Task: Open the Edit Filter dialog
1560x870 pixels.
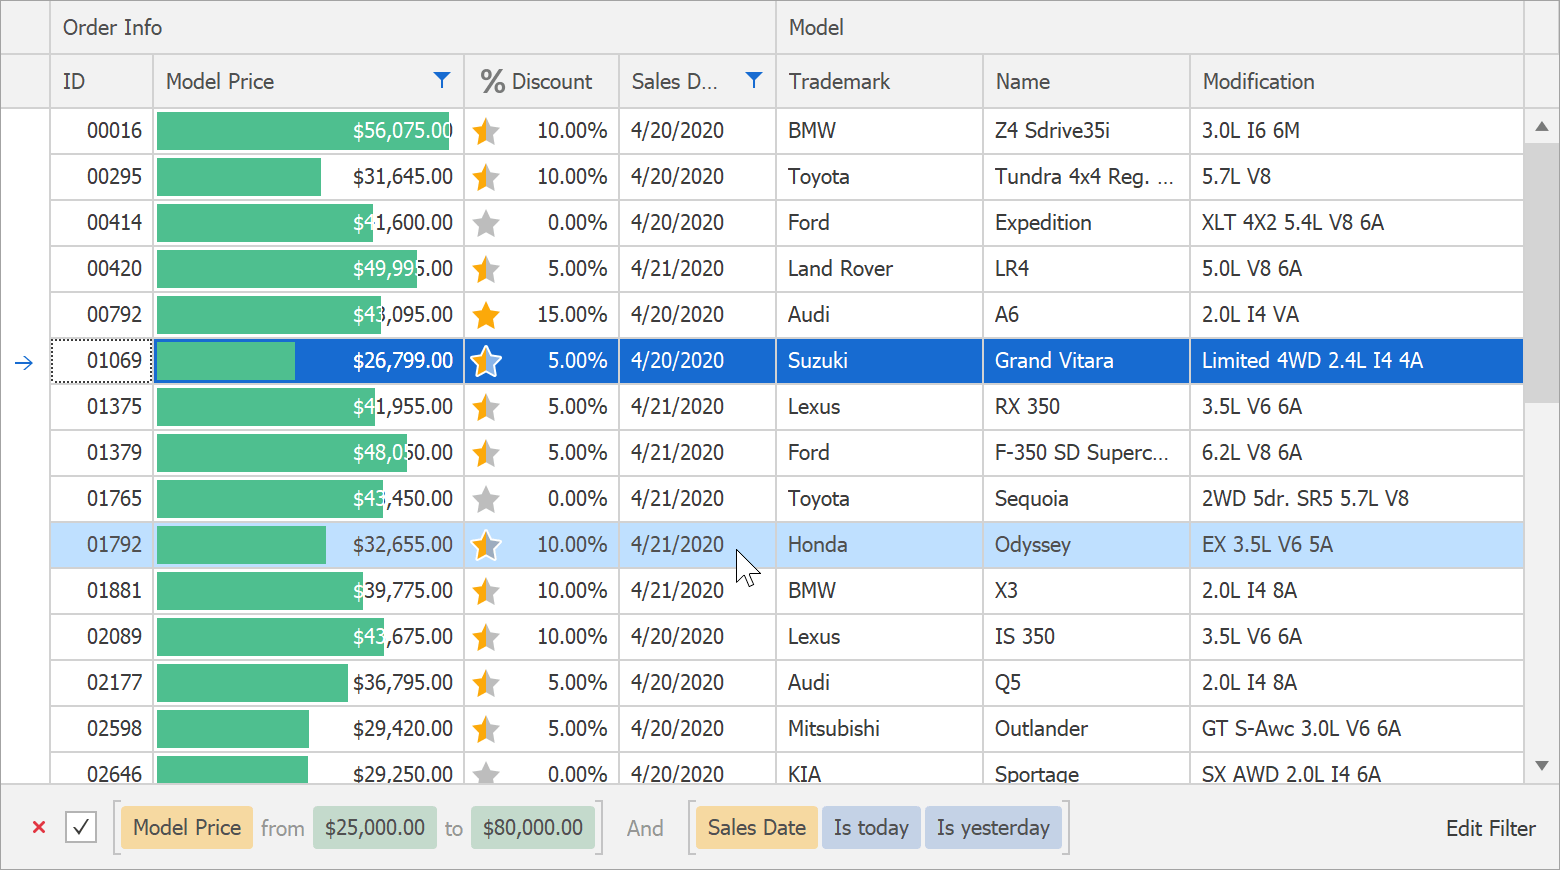Action: pos(1491,827)
